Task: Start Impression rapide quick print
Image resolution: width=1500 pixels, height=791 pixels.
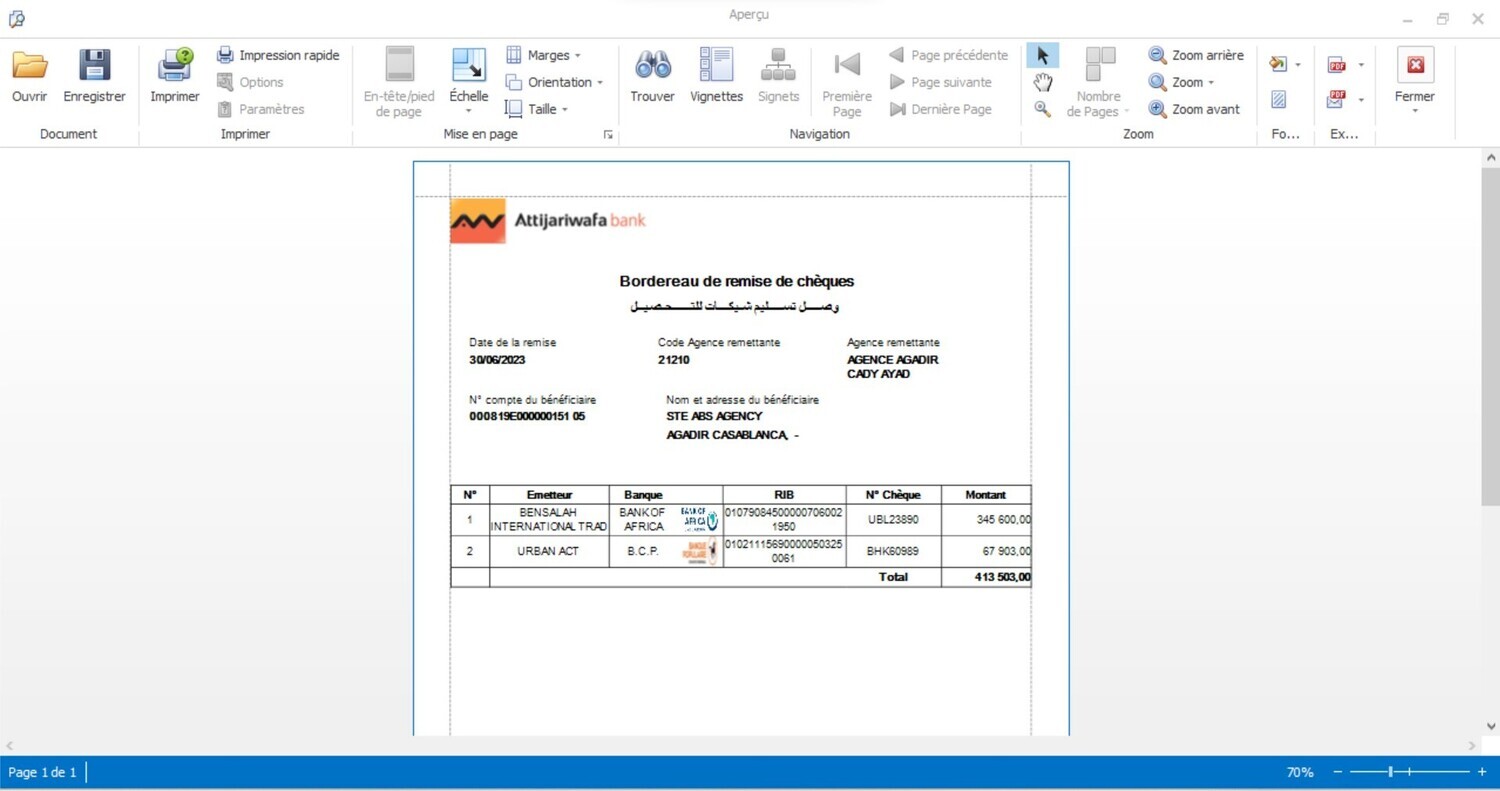Action: click(x=278, y=55)
